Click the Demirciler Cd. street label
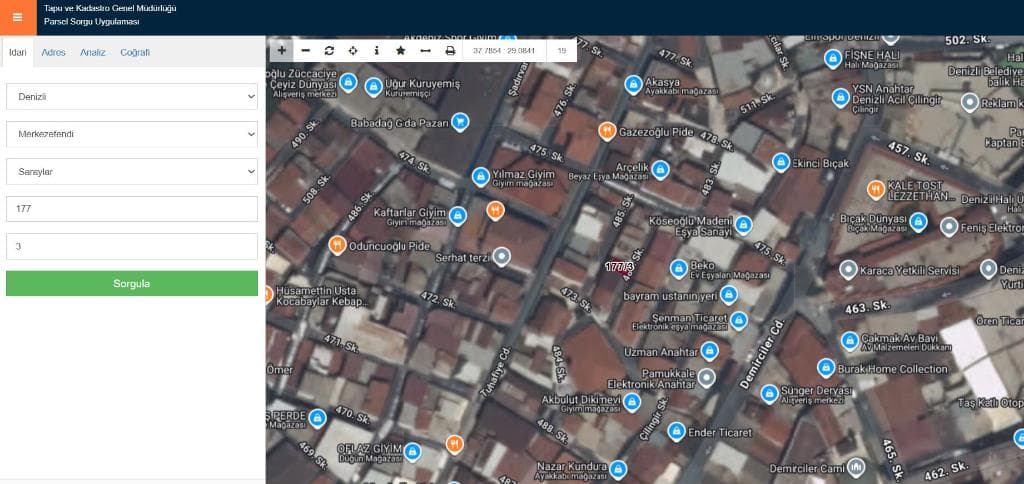The width and height of the screenshot is (1024, 484). 761,354
